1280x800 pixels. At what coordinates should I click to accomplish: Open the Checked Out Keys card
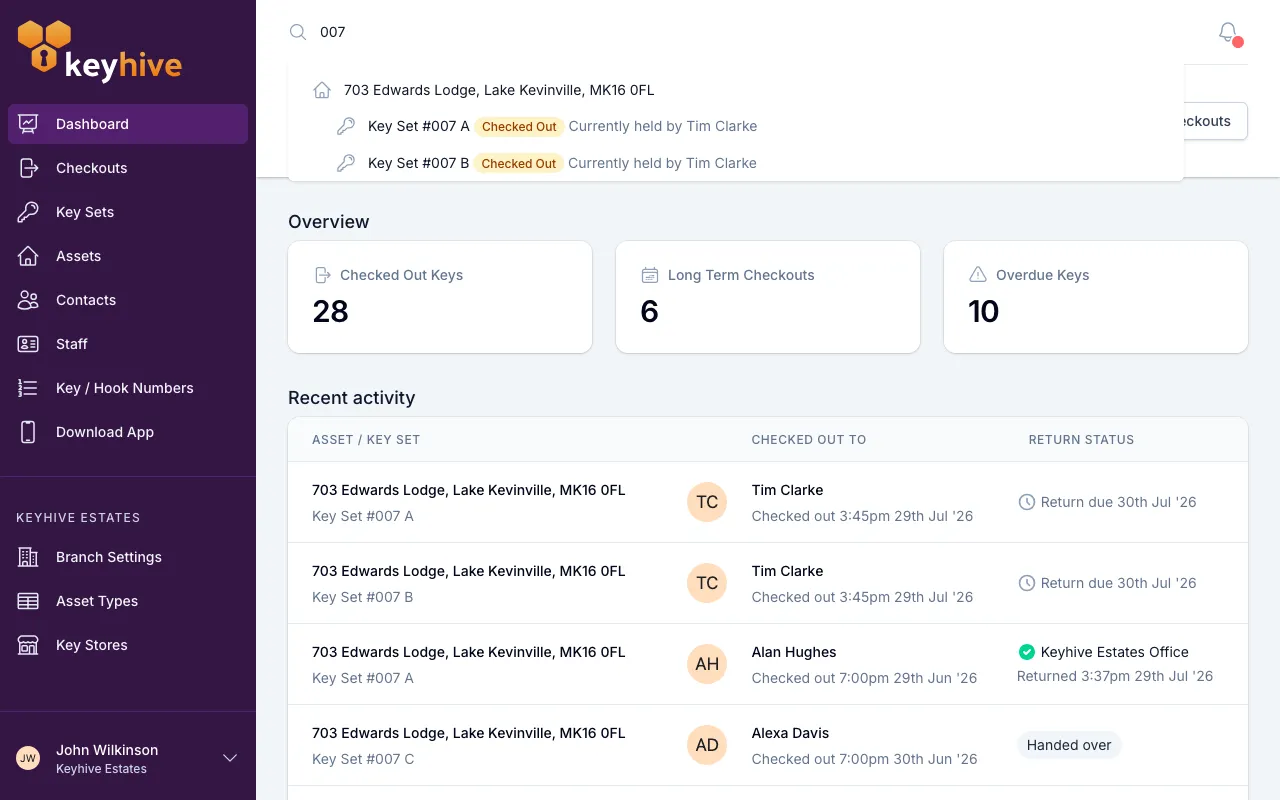click(440, 297)
